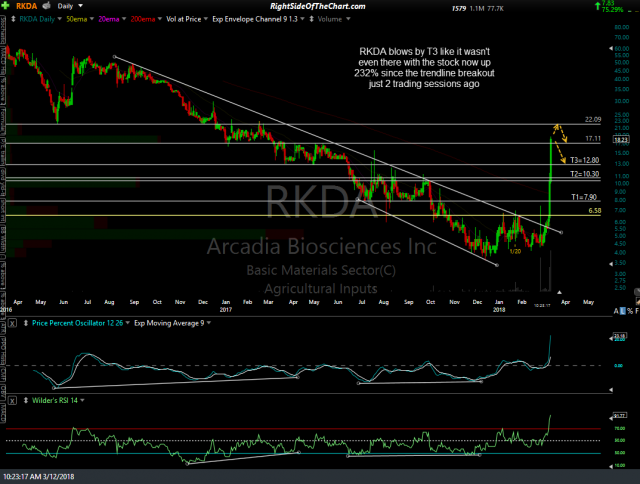Toggle percent '%' axis button

click(630, 311)
